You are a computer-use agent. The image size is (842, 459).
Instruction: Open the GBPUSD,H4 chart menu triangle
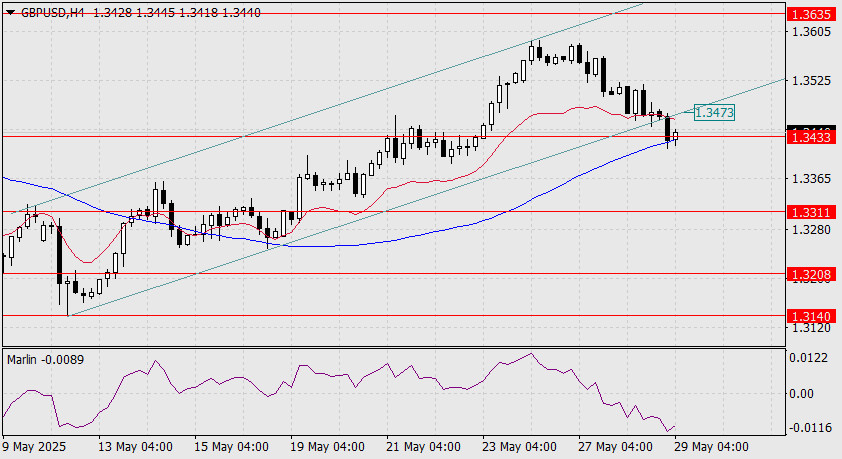coord(10,12)
